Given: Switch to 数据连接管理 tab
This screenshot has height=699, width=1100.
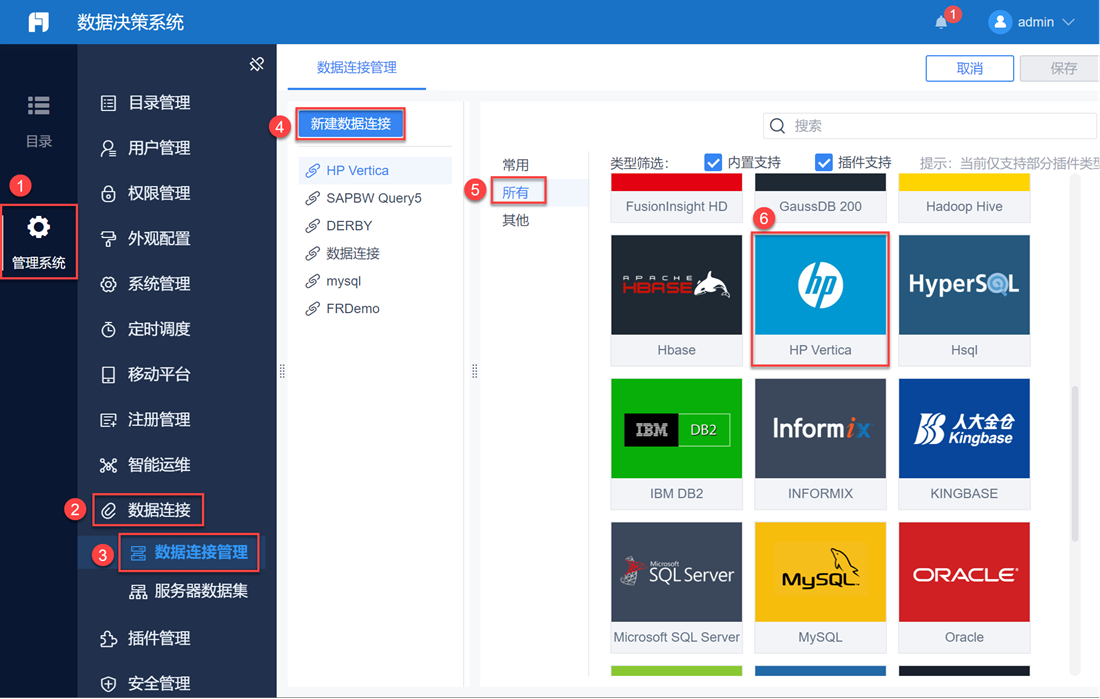Looking at the screenshot, I should 356,67.
